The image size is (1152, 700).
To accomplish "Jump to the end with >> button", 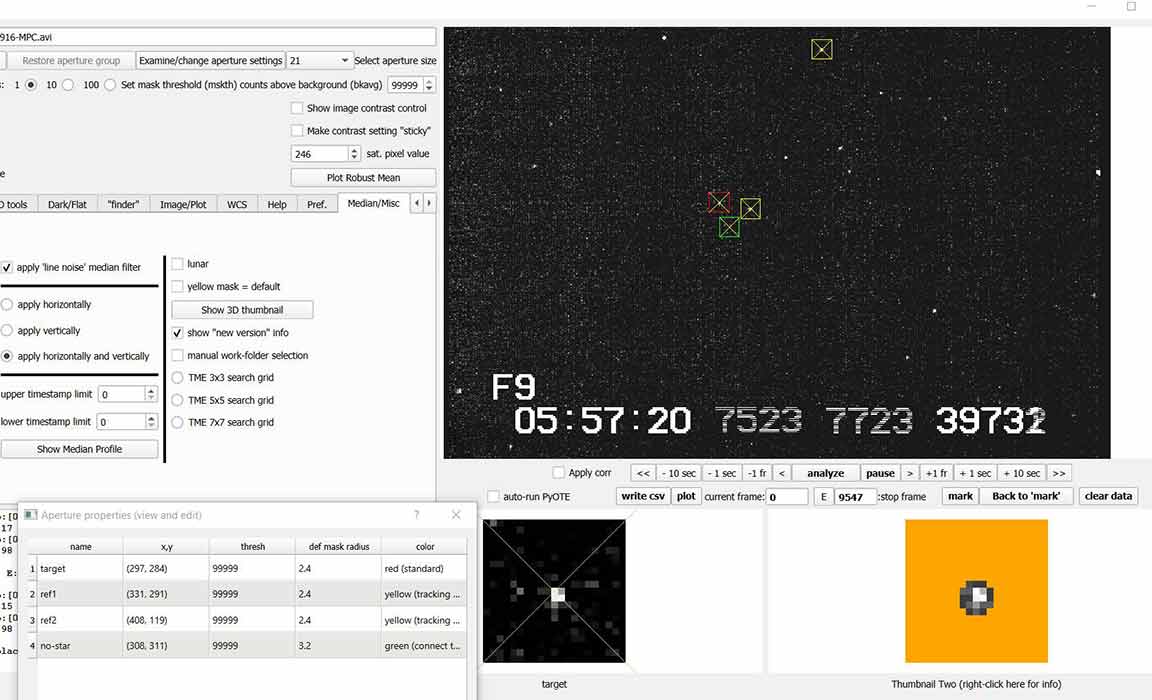I will click(1058, 473).
